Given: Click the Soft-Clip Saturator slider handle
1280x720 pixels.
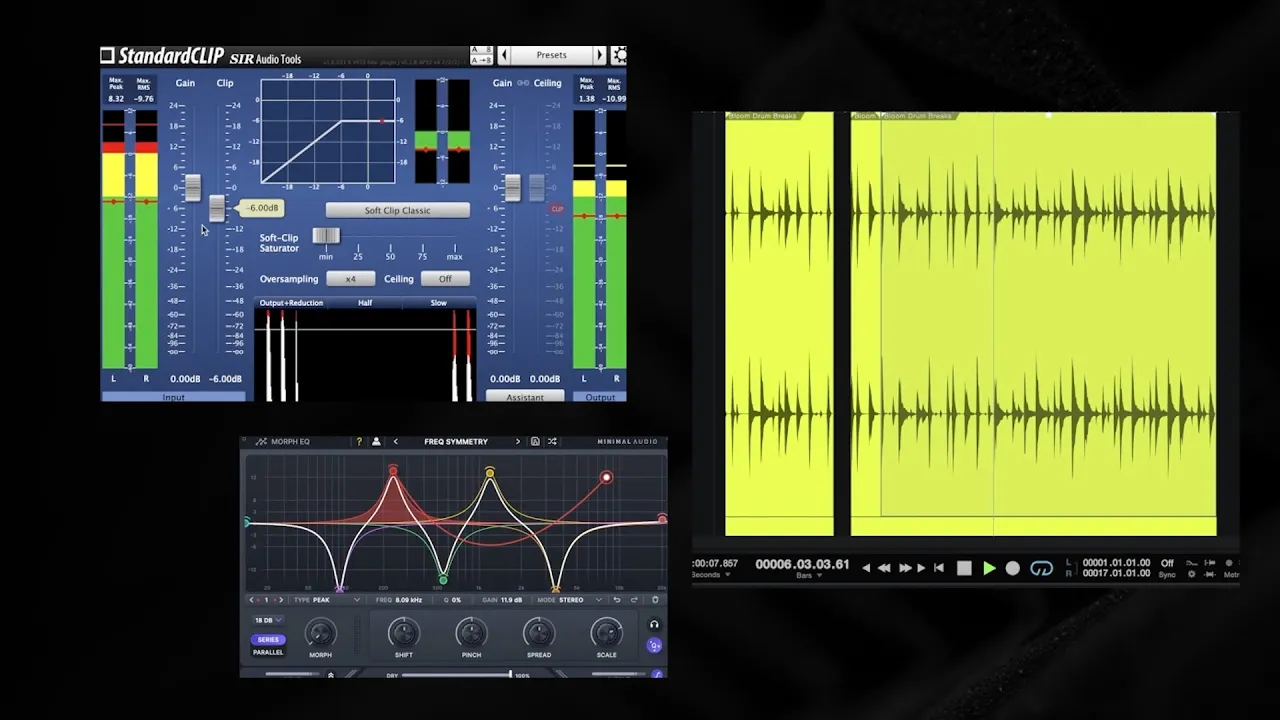Looking at the screenshot, I should click(326, 236).
